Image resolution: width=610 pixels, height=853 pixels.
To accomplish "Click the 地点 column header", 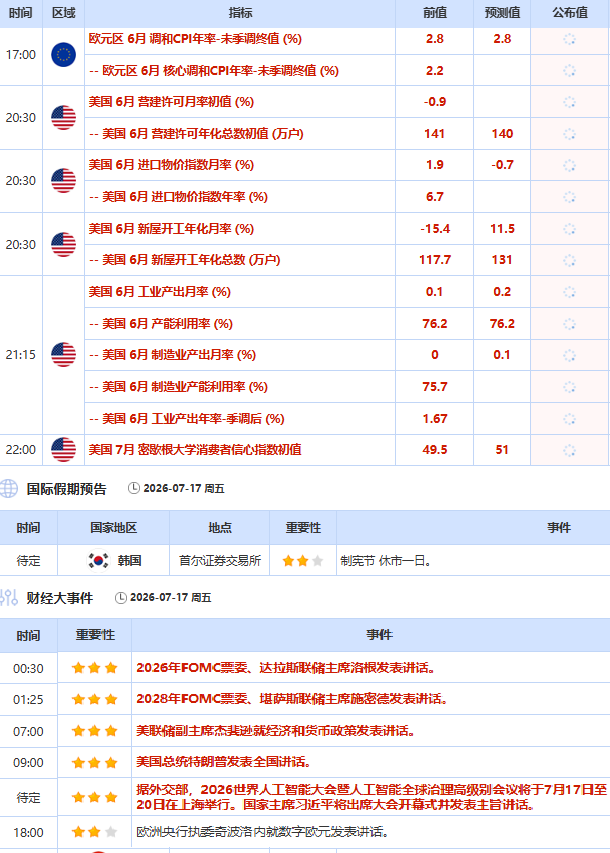I will click(220, 528).
